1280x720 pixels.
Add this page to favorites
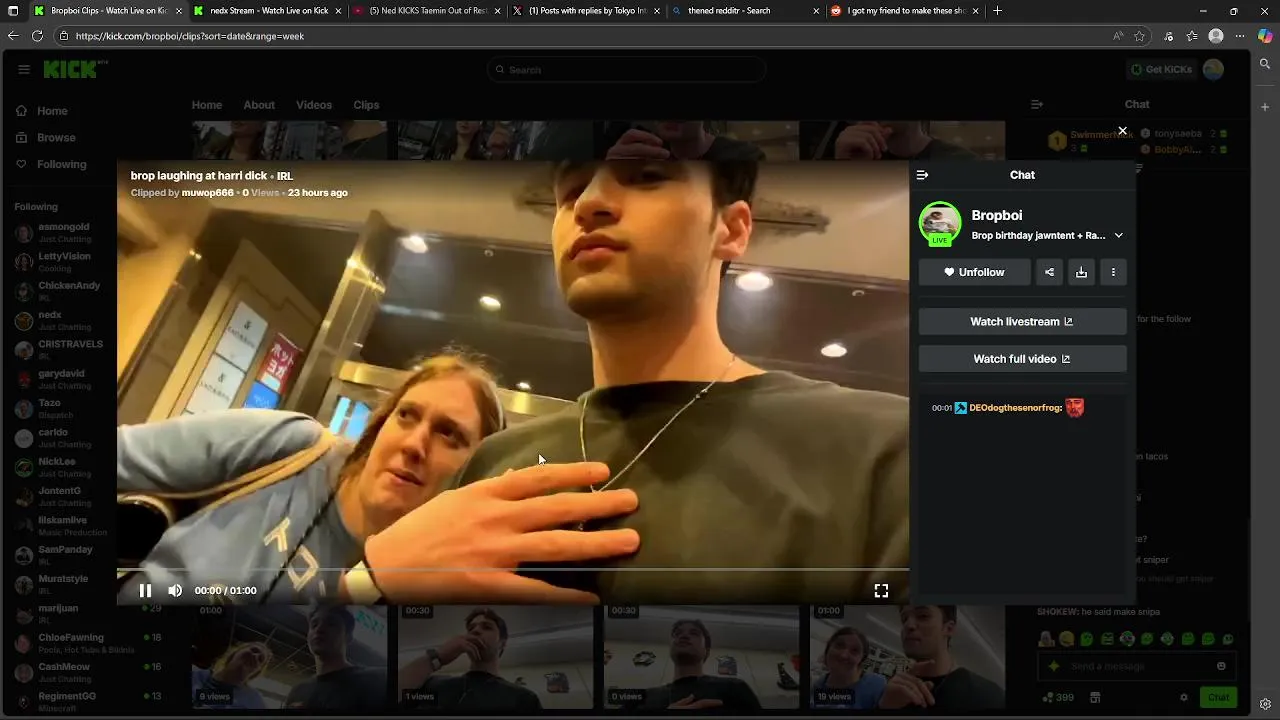[x=1139, y=36]
